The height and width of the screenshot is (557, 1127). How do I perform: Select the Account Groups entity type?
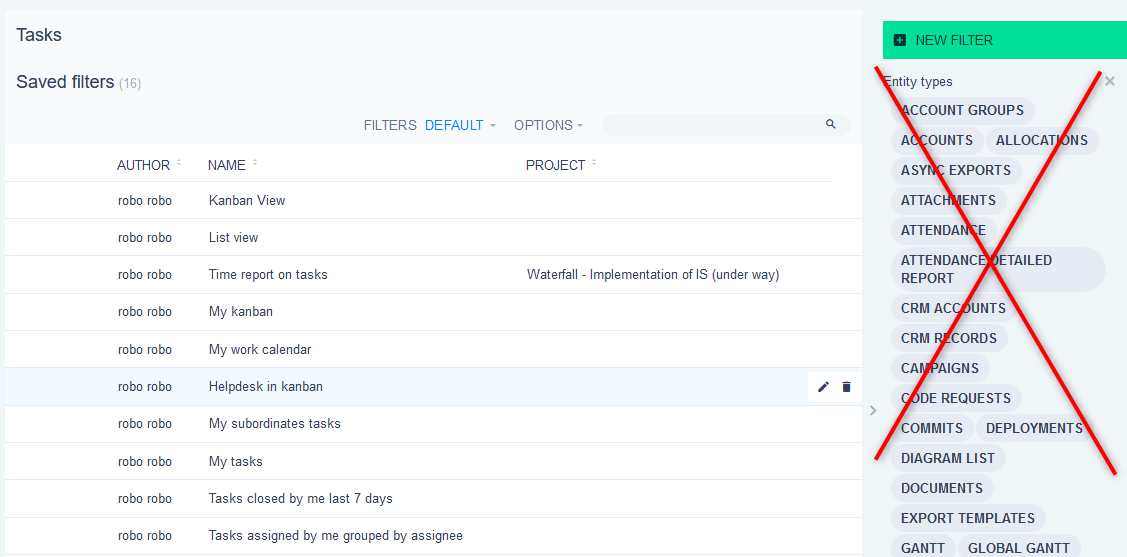[962, 110]
